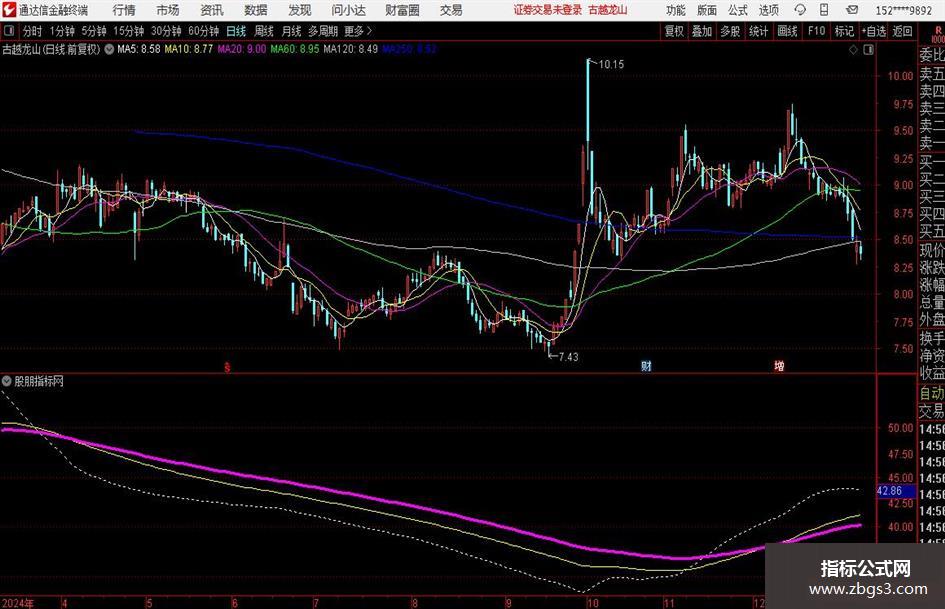Image resolution: width=945 pixels, height=609 pixels.
Task: Click the MA10: 8.77 label
Action: 189,49
